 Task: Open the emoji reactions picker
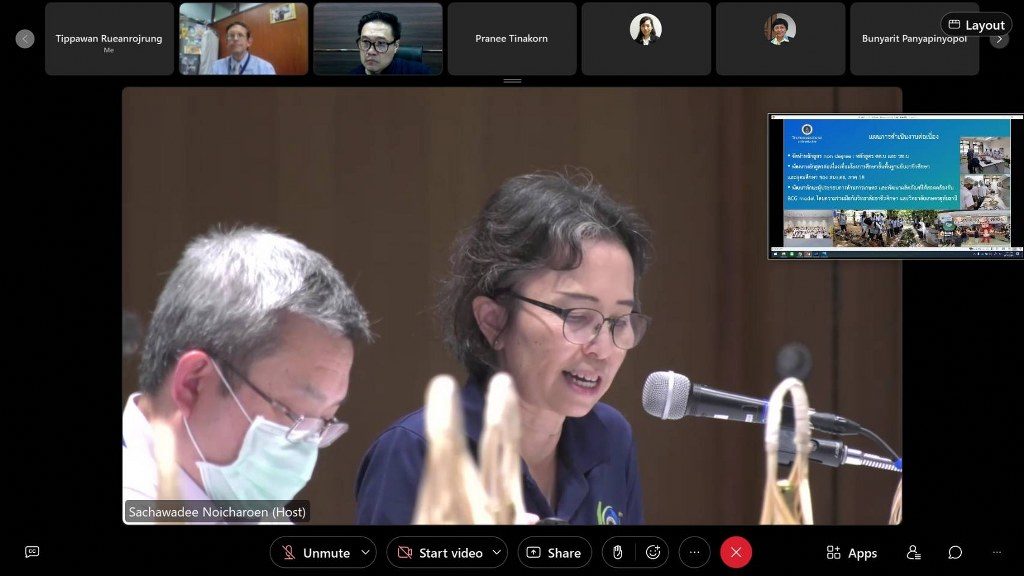(653, 552)
